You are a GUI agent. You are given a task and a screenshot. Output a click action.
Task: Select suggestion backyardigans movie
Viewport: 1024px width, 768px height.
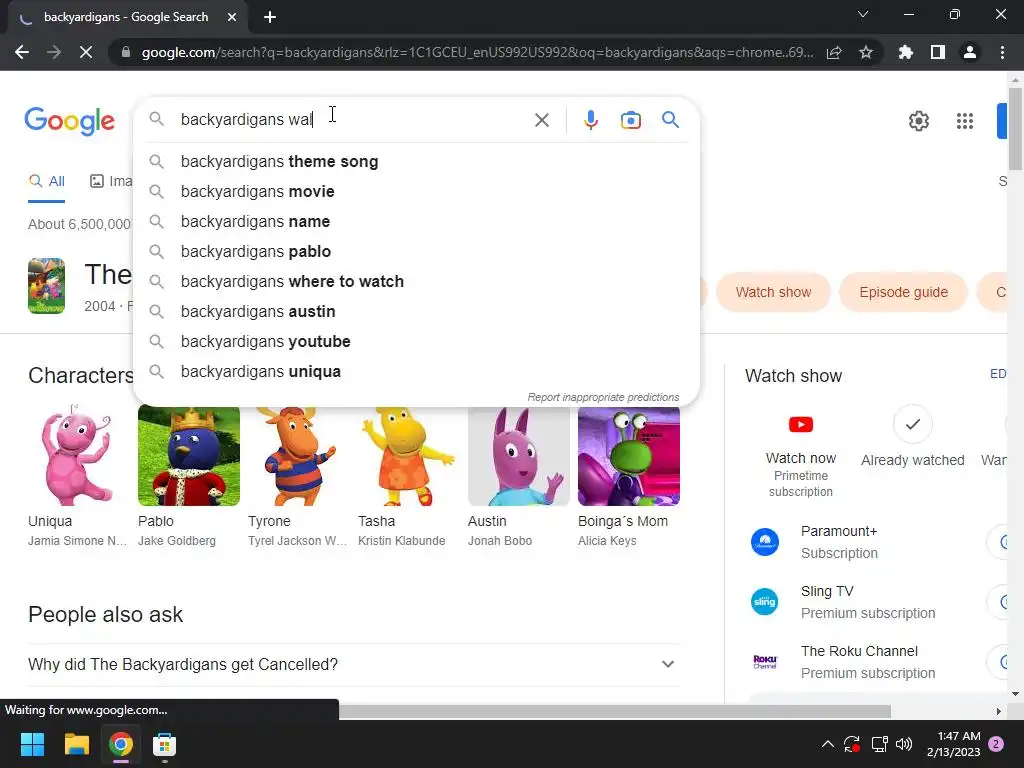click(416, 191)
